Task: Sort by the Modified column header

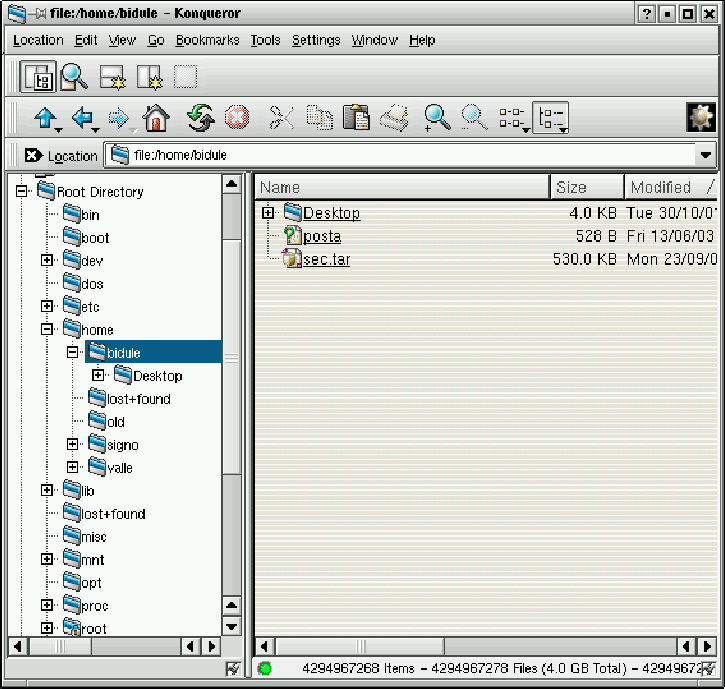Action: [670, 187]
